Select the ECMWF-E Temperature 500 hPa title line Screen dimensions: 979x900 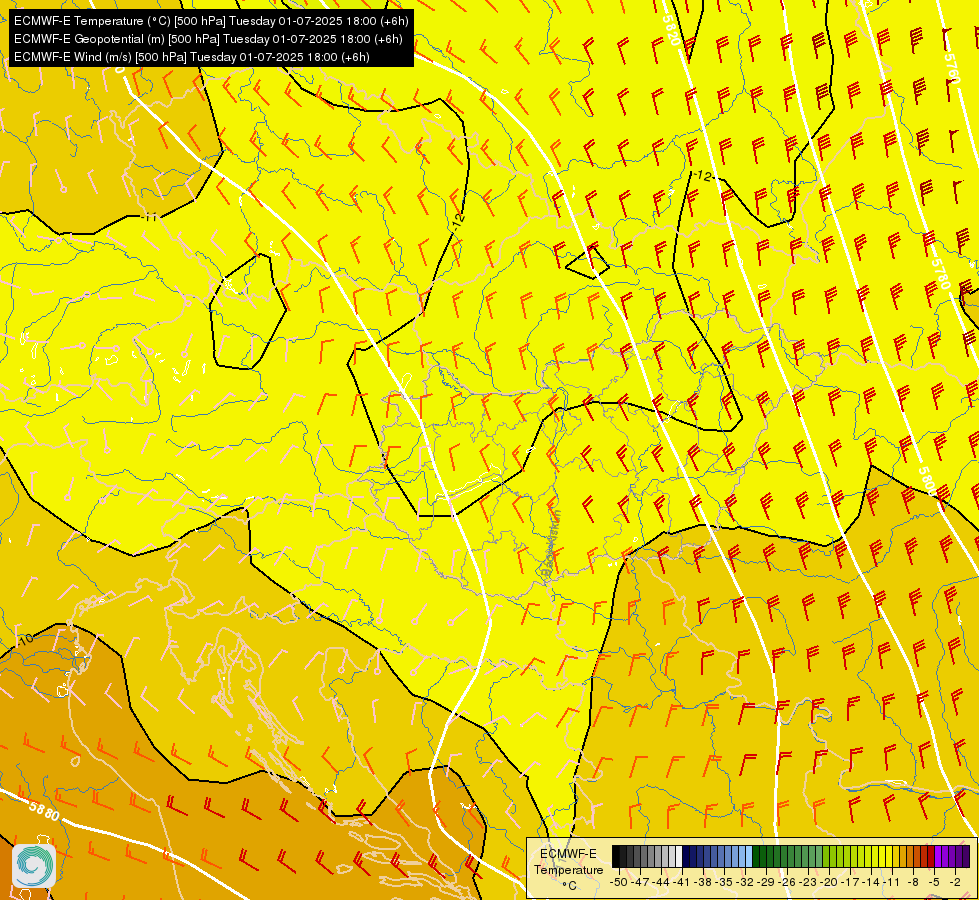(211, 21)
